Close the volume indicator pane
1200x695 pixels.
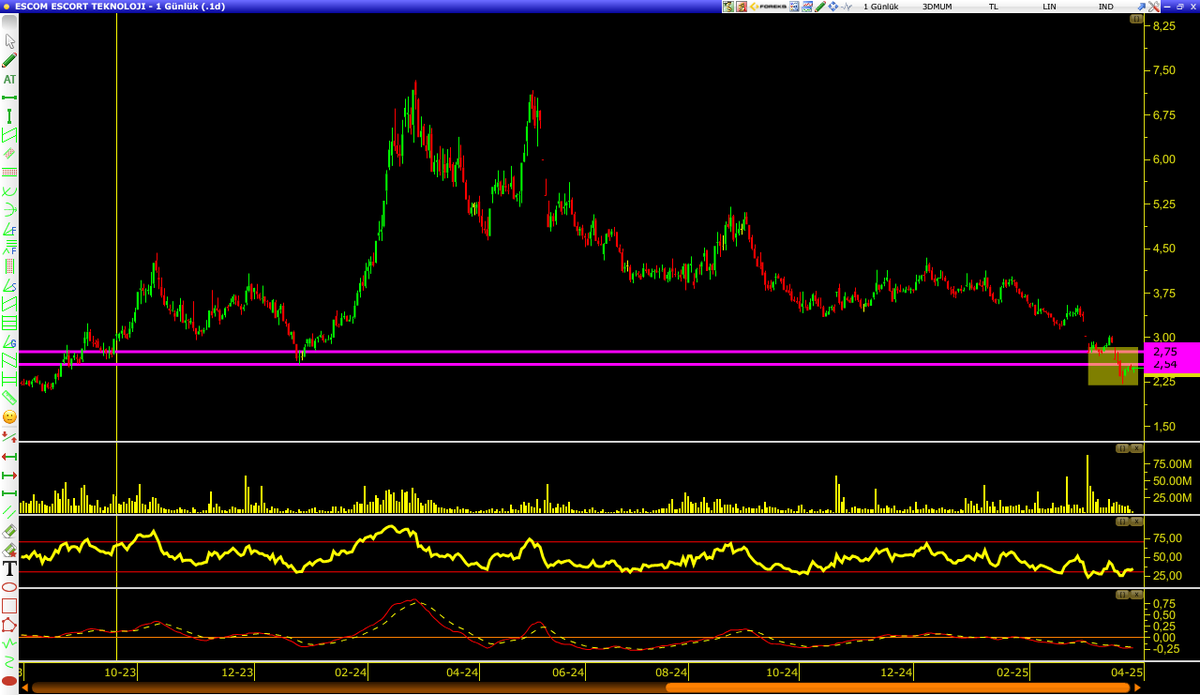(1136, 448)
